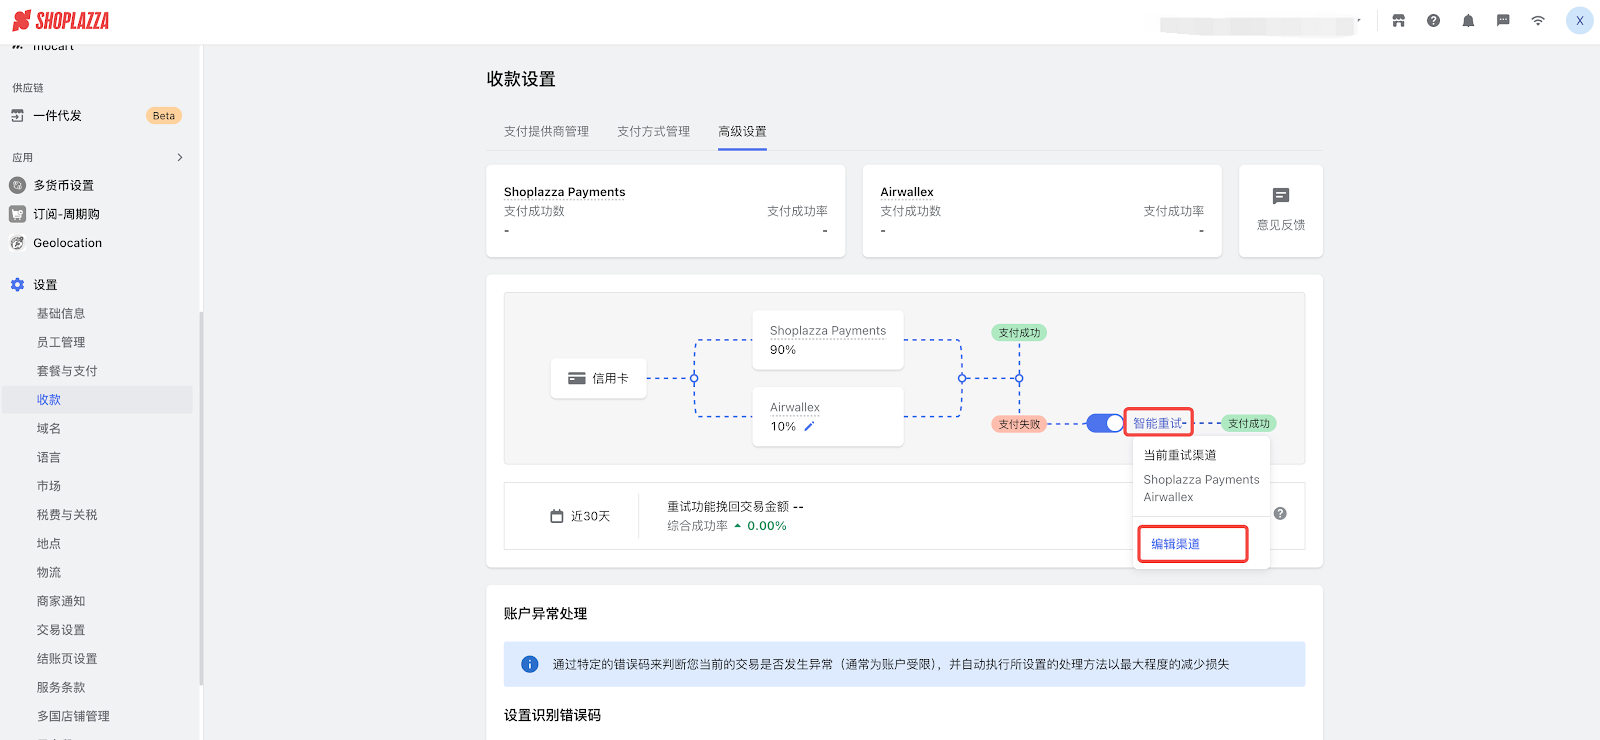Click Airwallex in retry channel popup
The width and height of the screenshot is (1600, 740).
[1168, 497]
